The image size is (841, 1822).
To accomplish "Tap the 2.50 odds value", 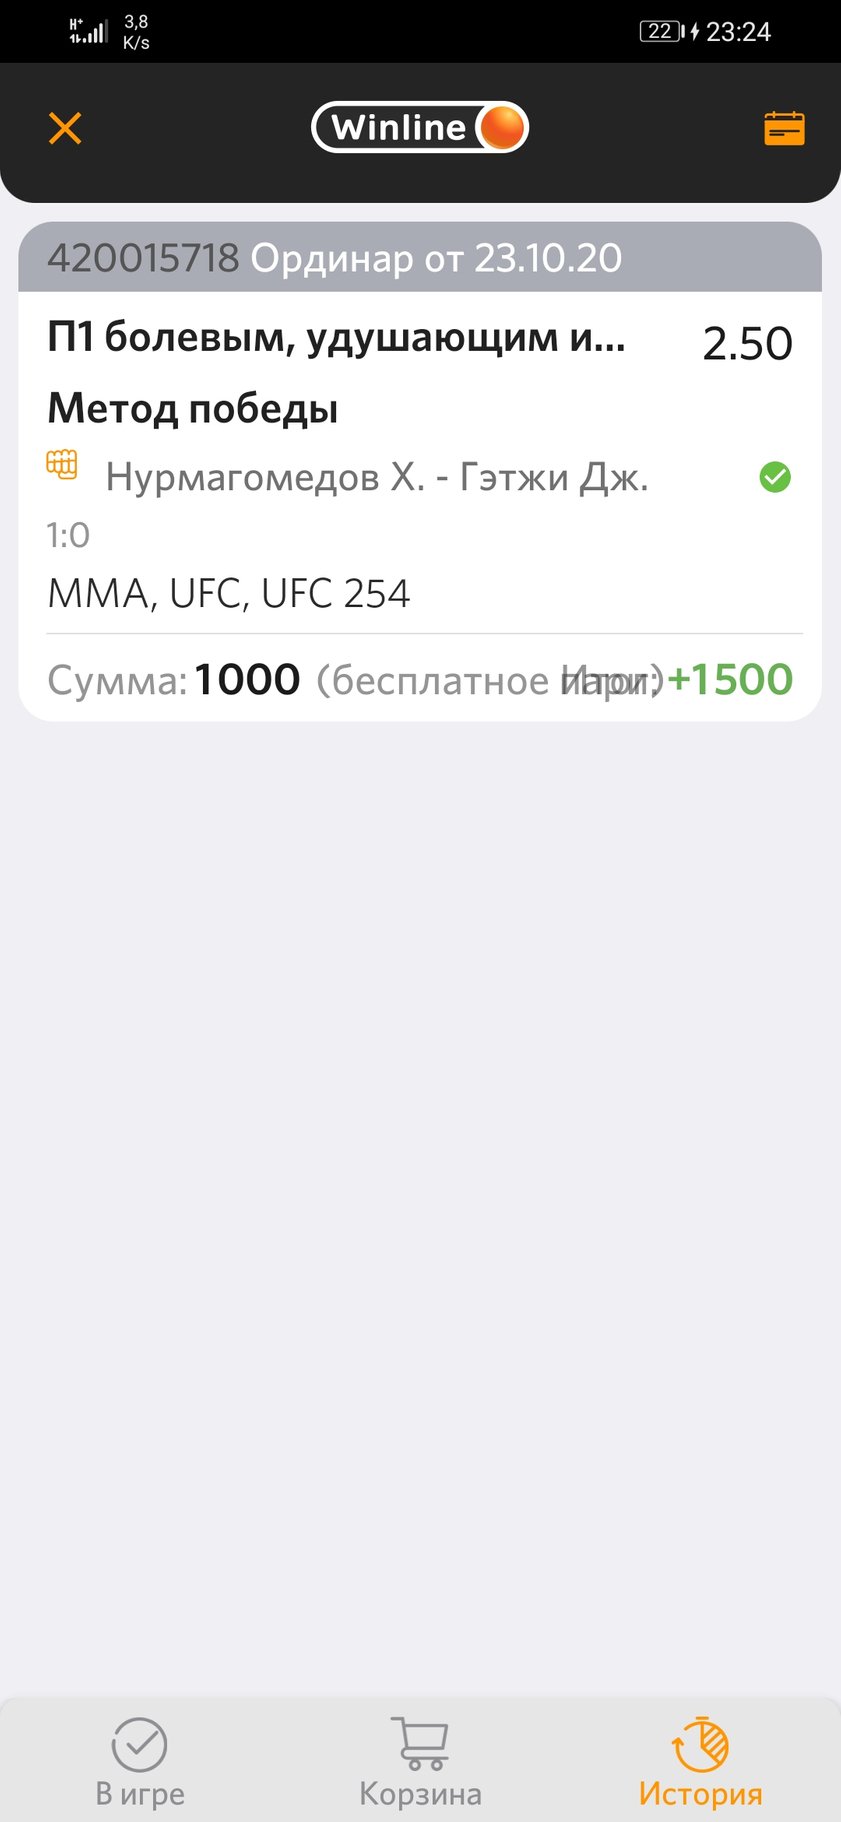I will [747, 344].
